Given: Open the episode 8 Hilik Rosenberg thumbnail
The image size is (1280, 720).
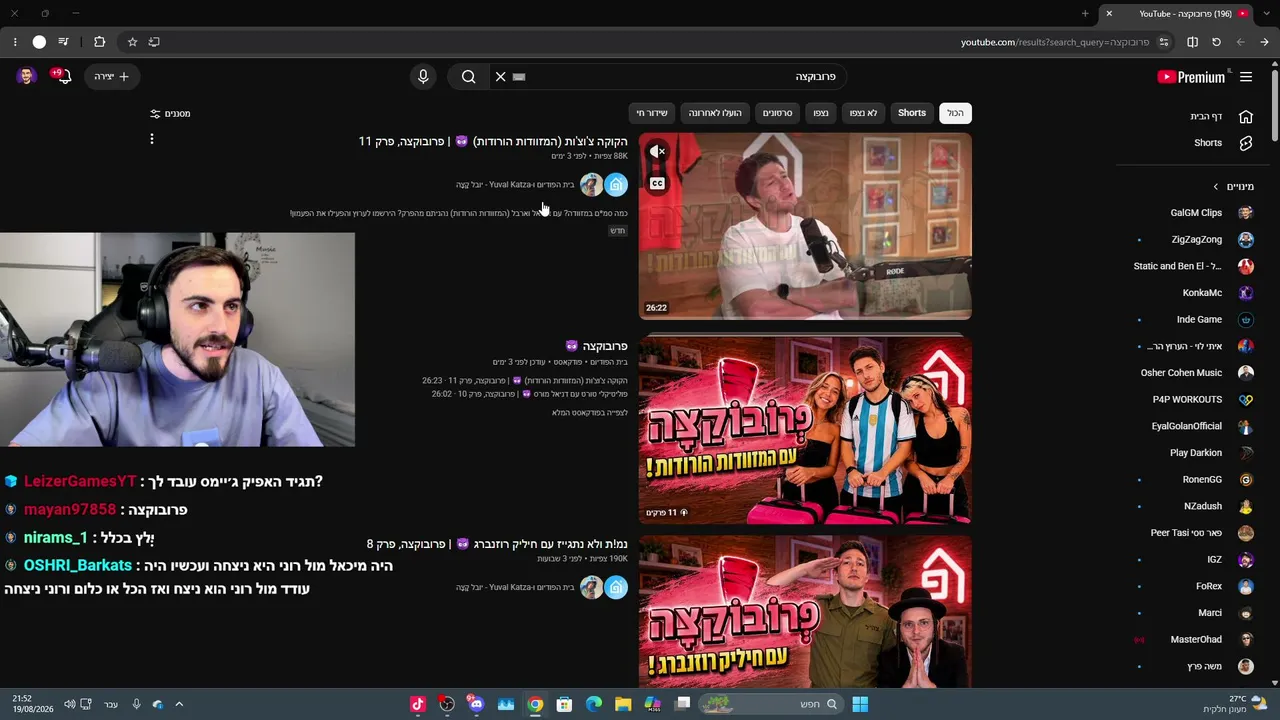Looking at the screenshot, I should pyautogui.click(x=805, y=612).
